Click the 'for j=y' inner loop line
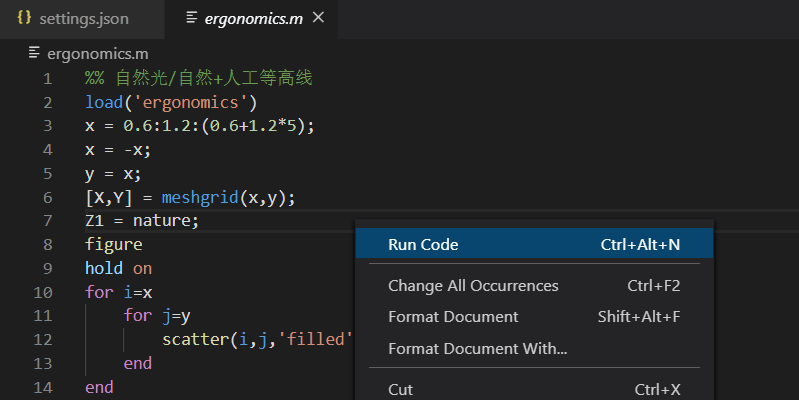799x400 pixels. tap(157, 316)
